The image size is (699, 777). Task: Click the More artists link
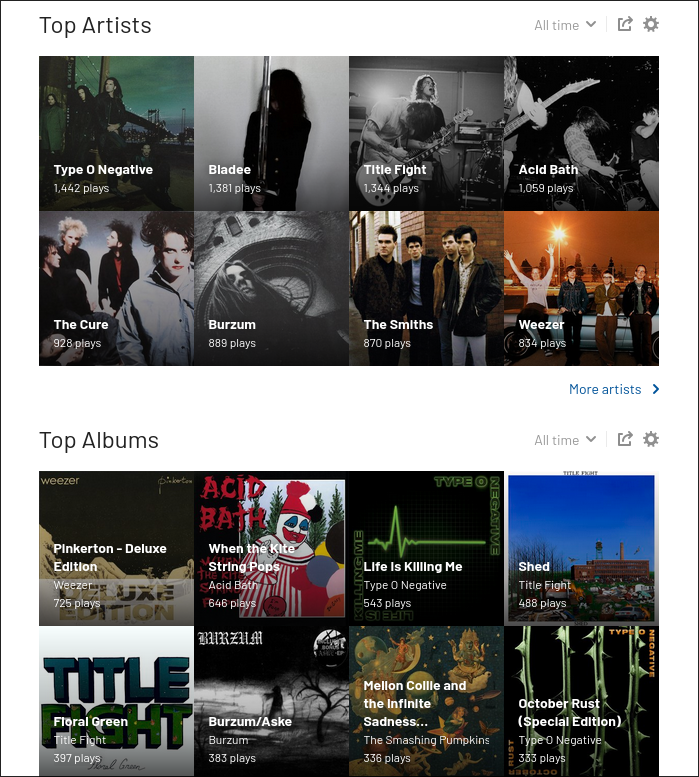tap(605, 389)
